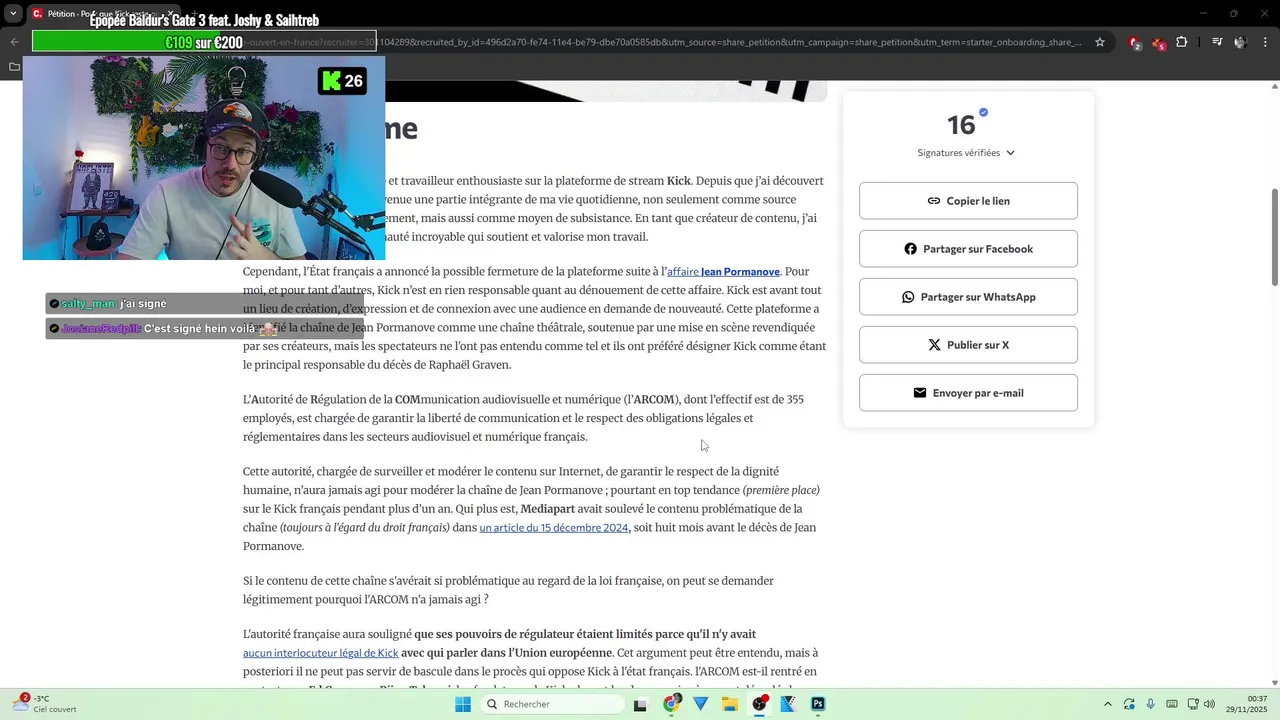Image resolution: width=1280 pixels, height=720 pixels.
Task: Open the extensions puzzle-piece menu
Action: 1182,42
